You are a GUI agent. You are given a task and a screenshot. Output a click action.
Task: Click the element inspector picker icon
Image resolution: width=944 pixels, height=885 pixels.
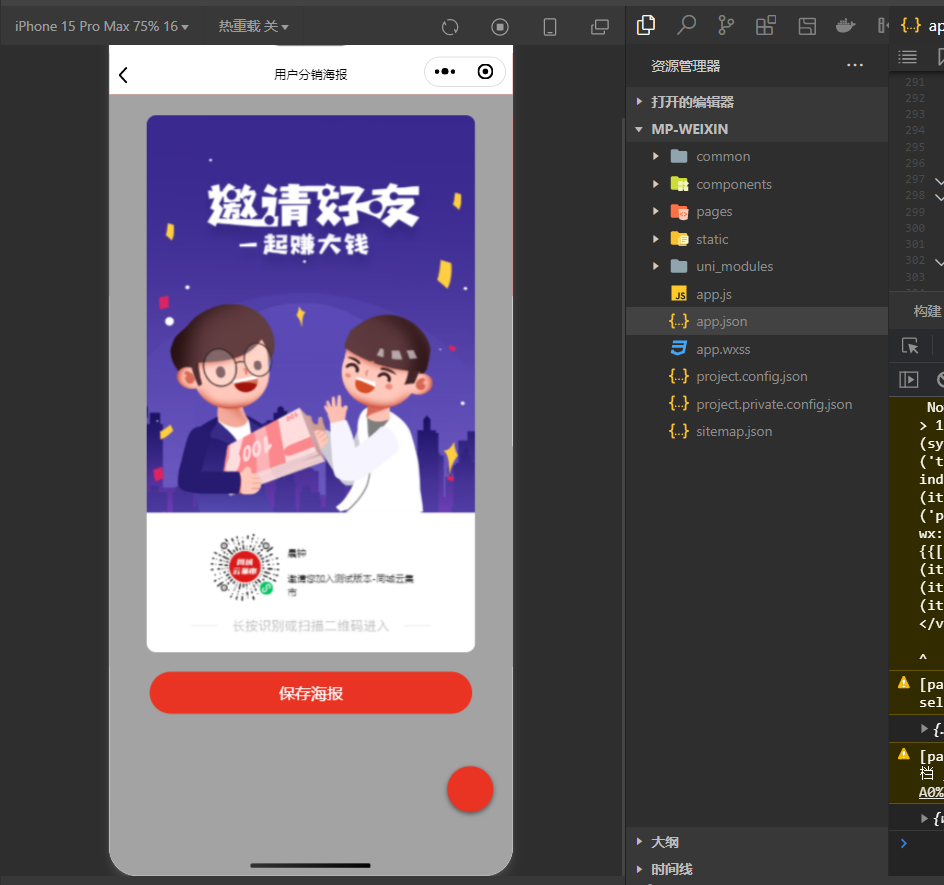pyautogui.click(x=910, y=346)
